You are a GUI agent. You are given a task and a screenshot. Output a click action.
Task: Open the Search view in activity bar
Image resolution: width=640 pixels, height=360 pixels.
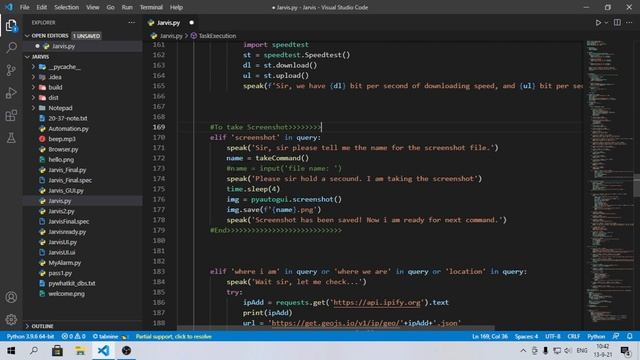(11, 48)
